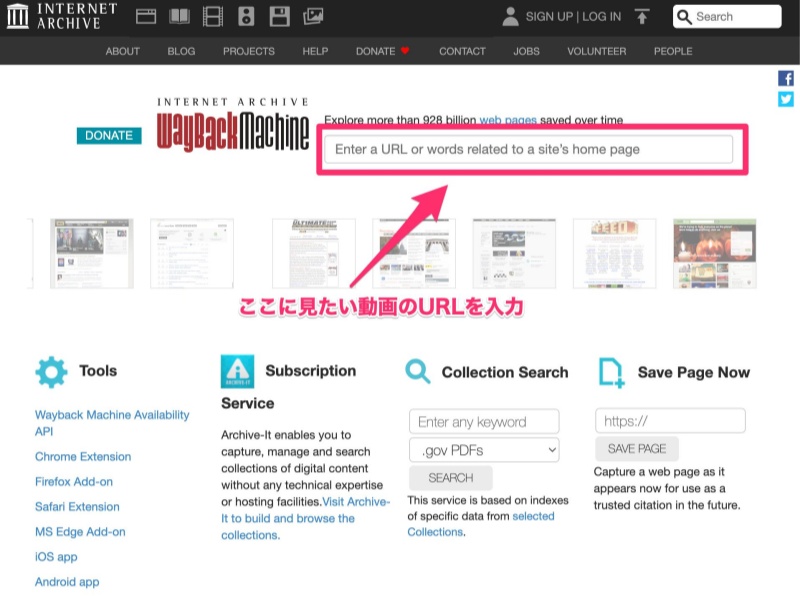Image resolution: width=800 pixels, height=614 pixels.
Task: Share the page via the Twitter icon
Action: point(786,99)
